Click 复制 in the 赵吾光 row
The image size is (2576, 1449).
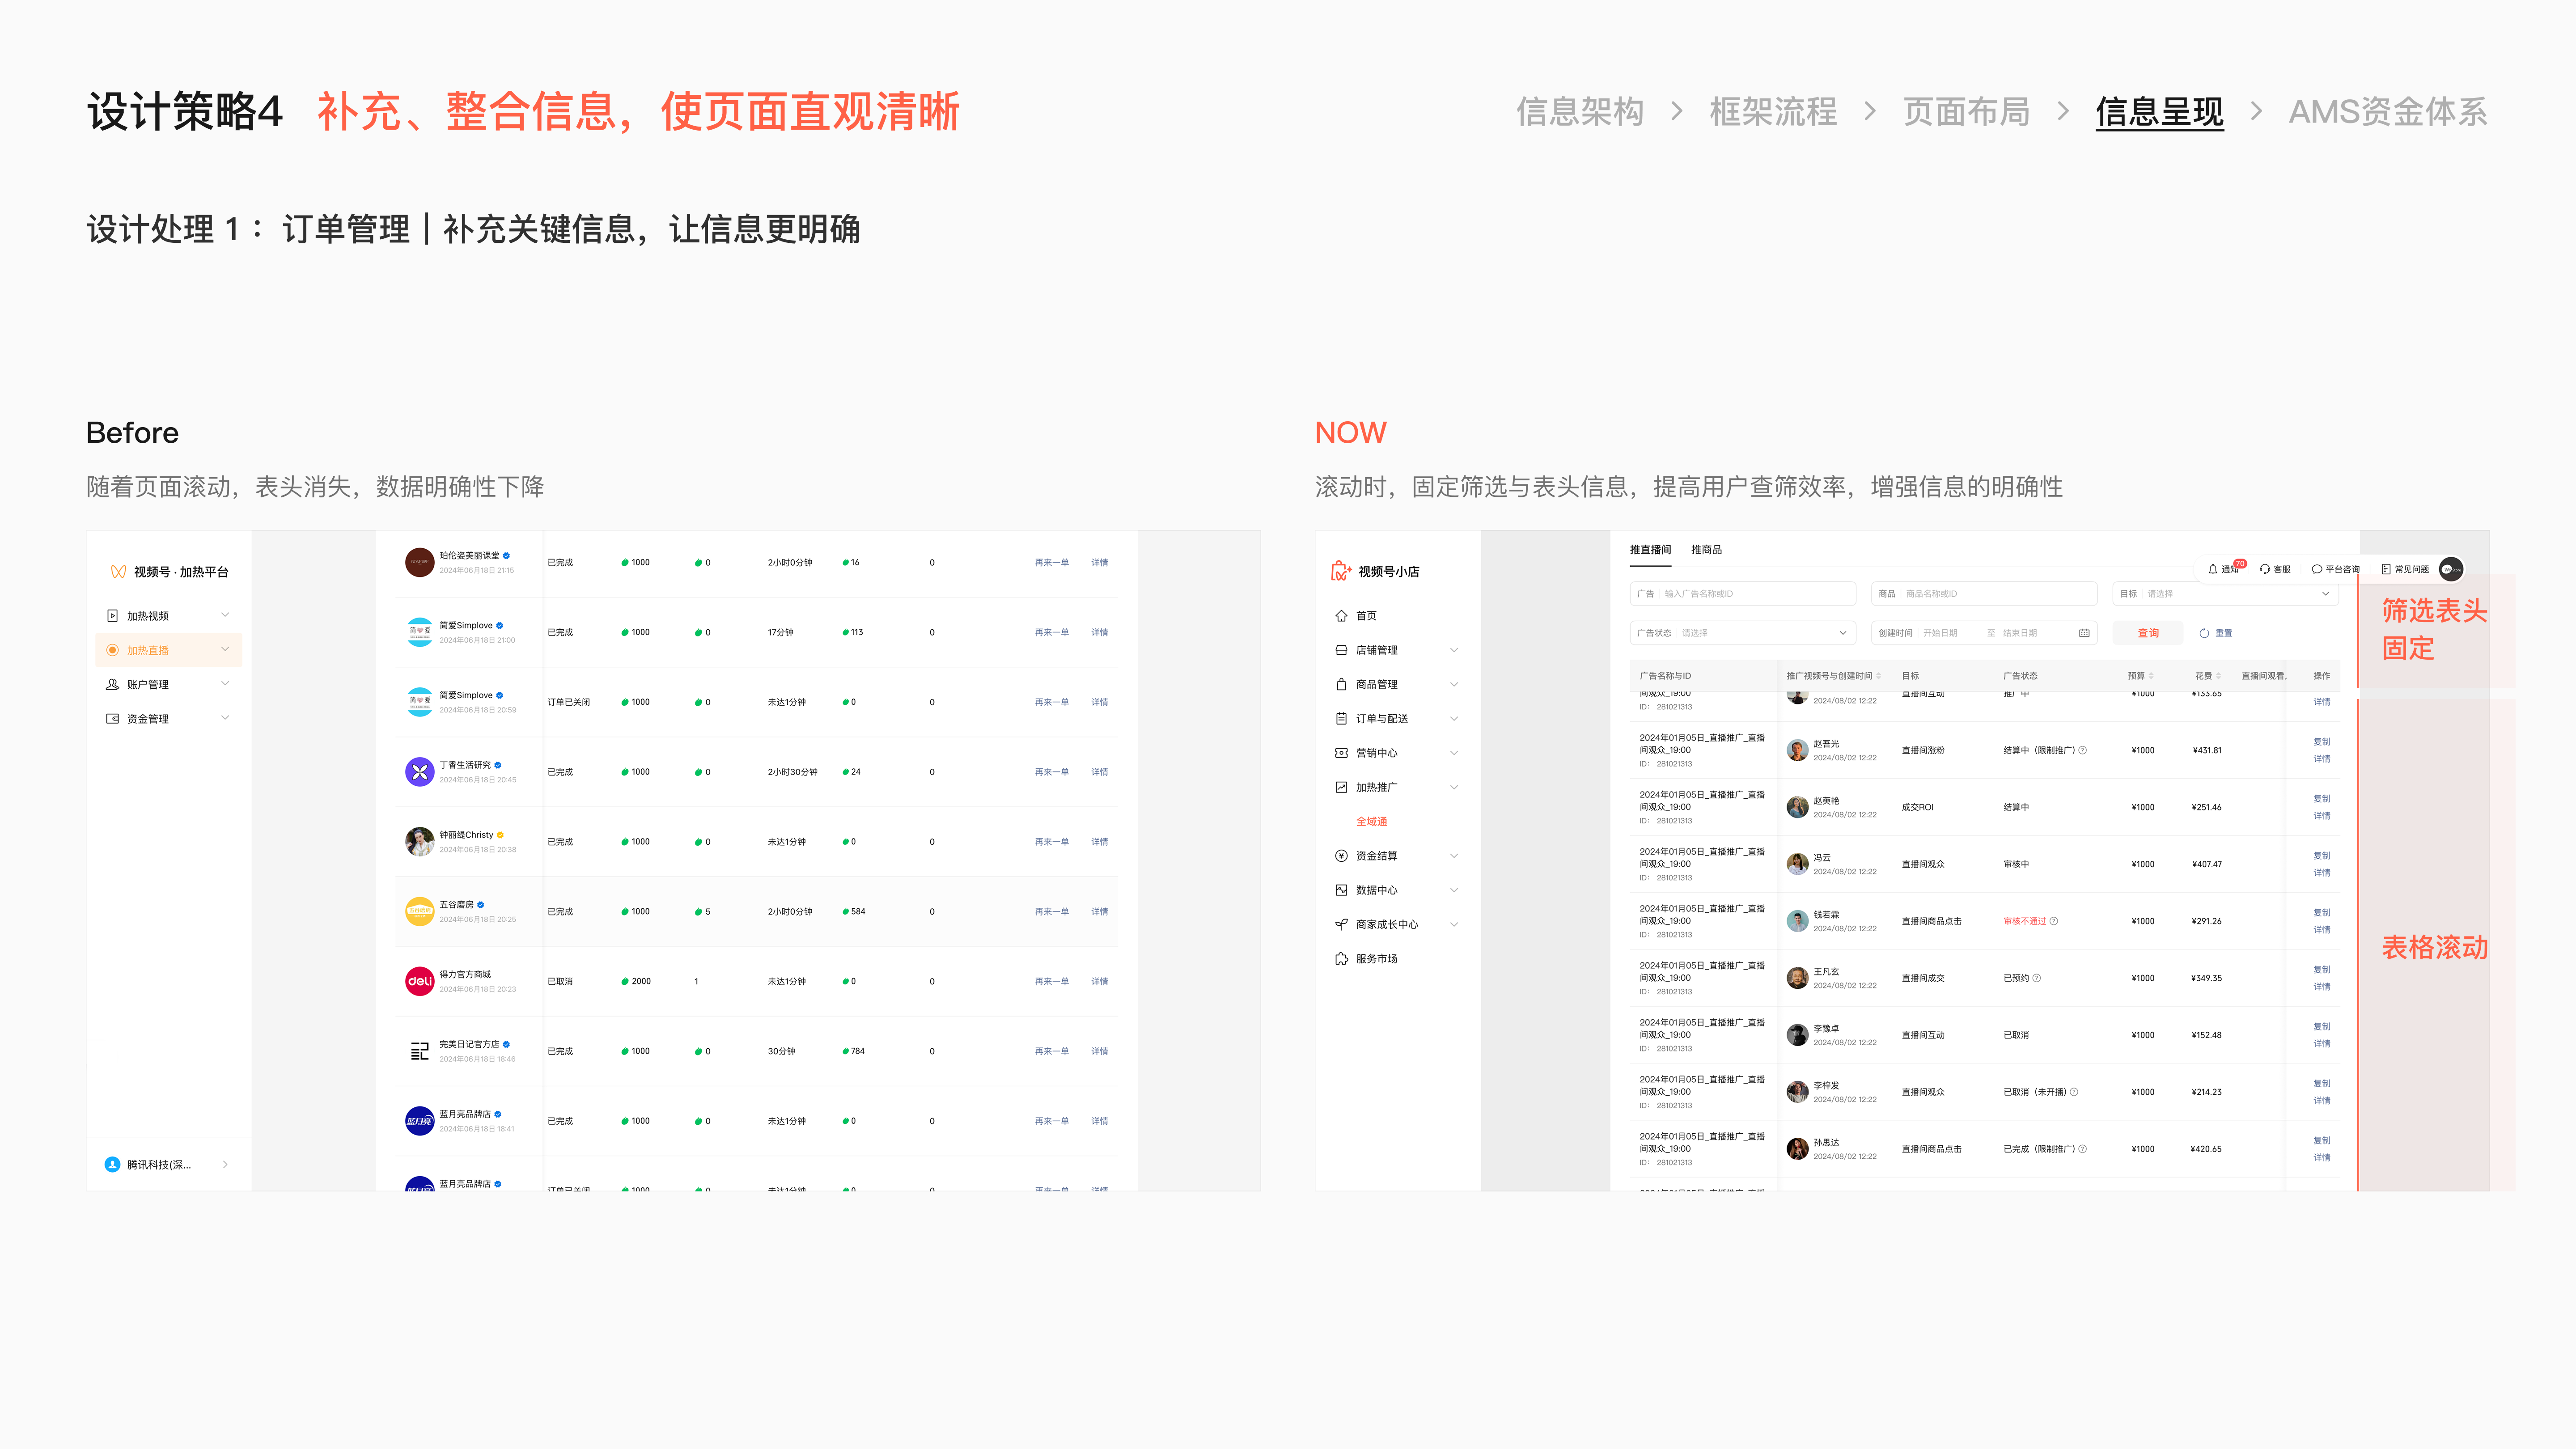pyautogui.click(x=2321, y=742)
